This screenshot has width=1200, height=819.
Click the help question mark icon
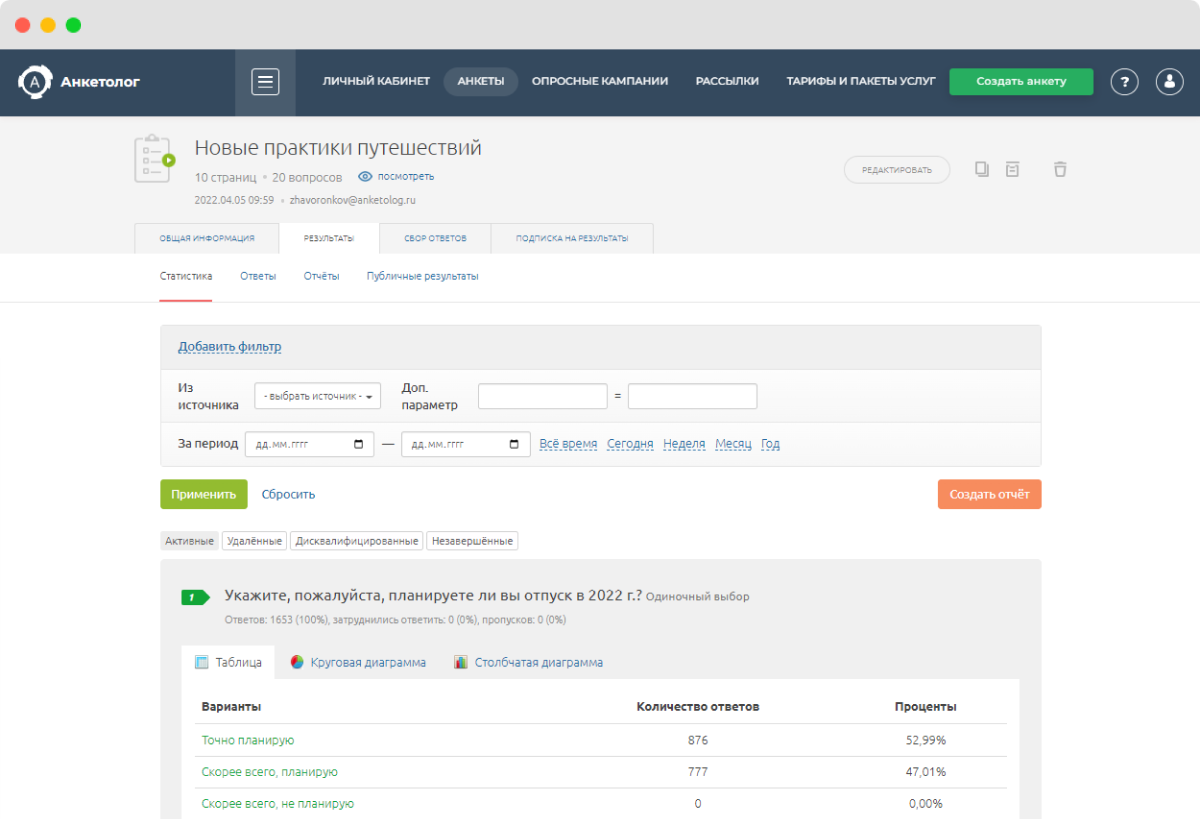pos(1124,82)
